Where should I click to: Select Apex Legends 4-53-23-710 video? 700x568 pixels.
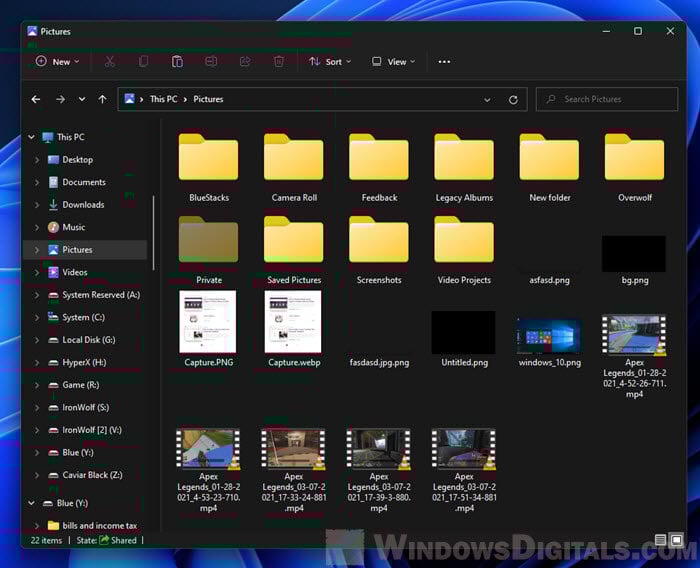point(208,471)
